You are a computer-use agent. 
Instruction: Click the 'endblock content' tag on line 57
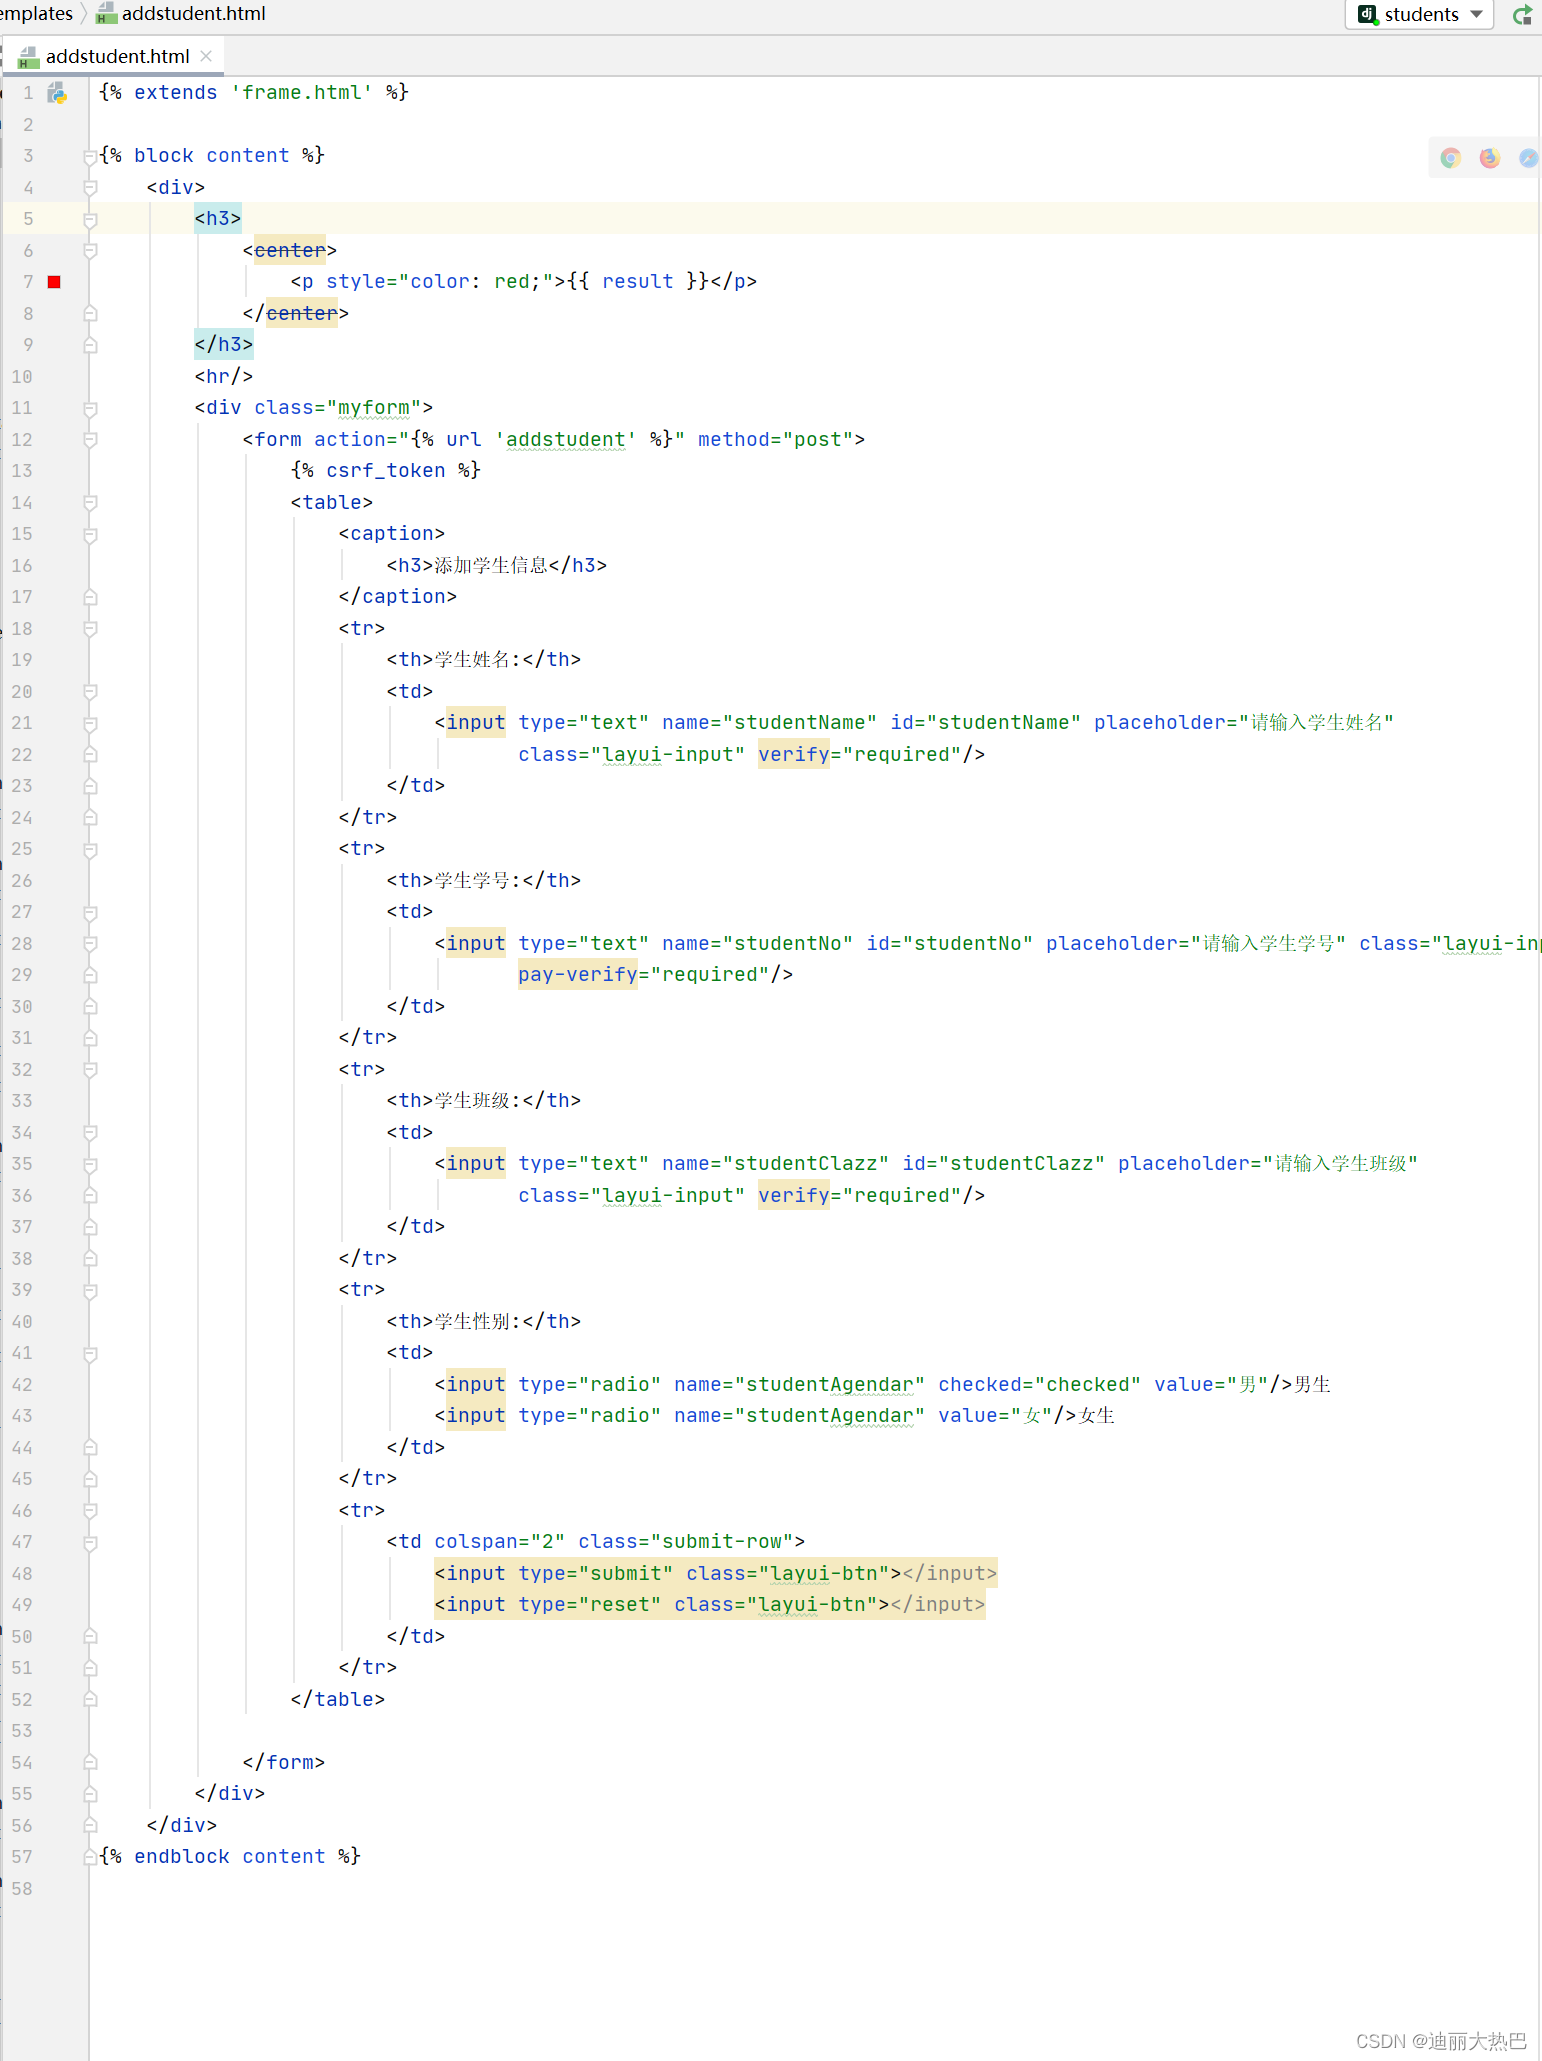coord(230,1857)
